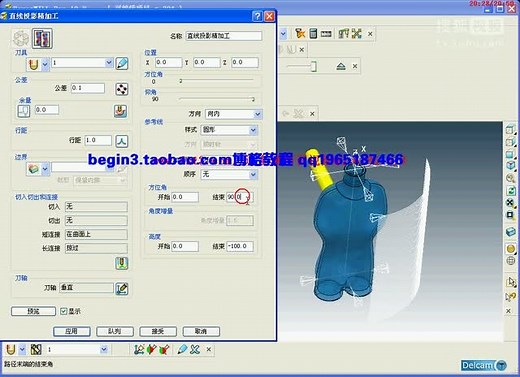Image resolution: width=520 pixels, height=377 pixels.
Task: Open the 方向 dropdown showing 向内
Action: click(234, 114)
